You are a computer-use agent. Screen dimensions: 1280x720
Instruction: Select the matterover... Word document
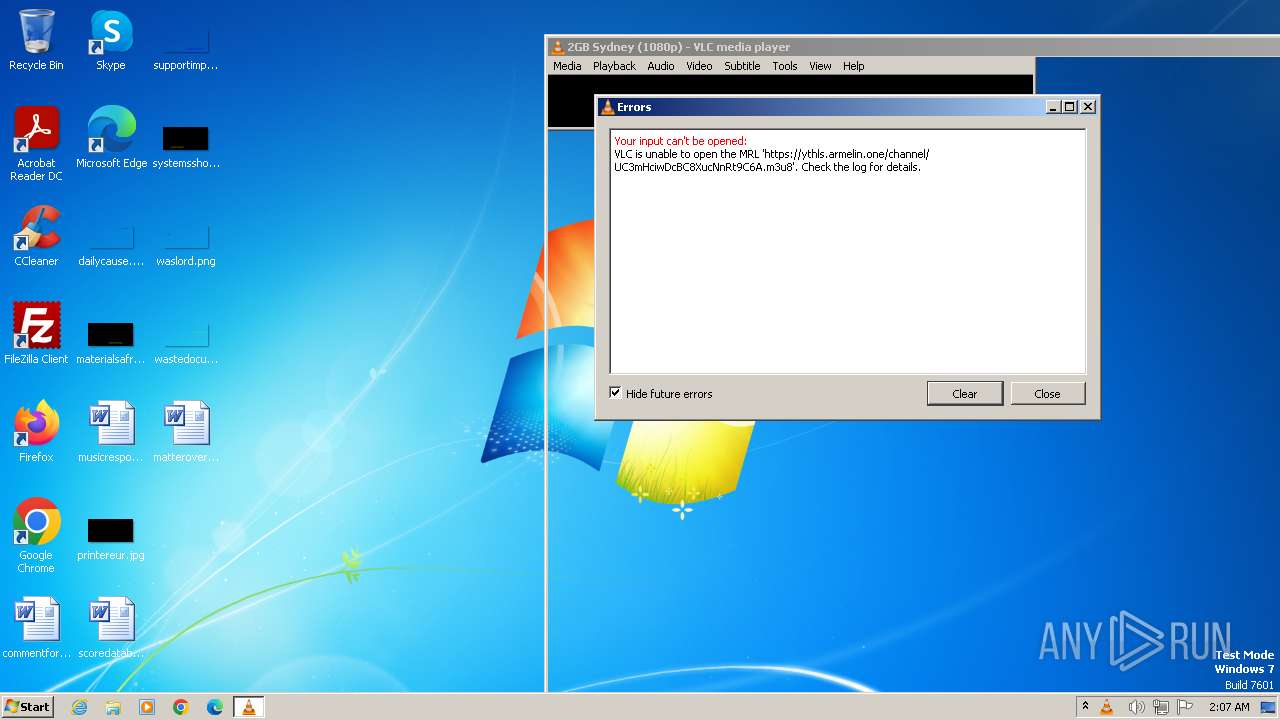(x=185, y=432)
